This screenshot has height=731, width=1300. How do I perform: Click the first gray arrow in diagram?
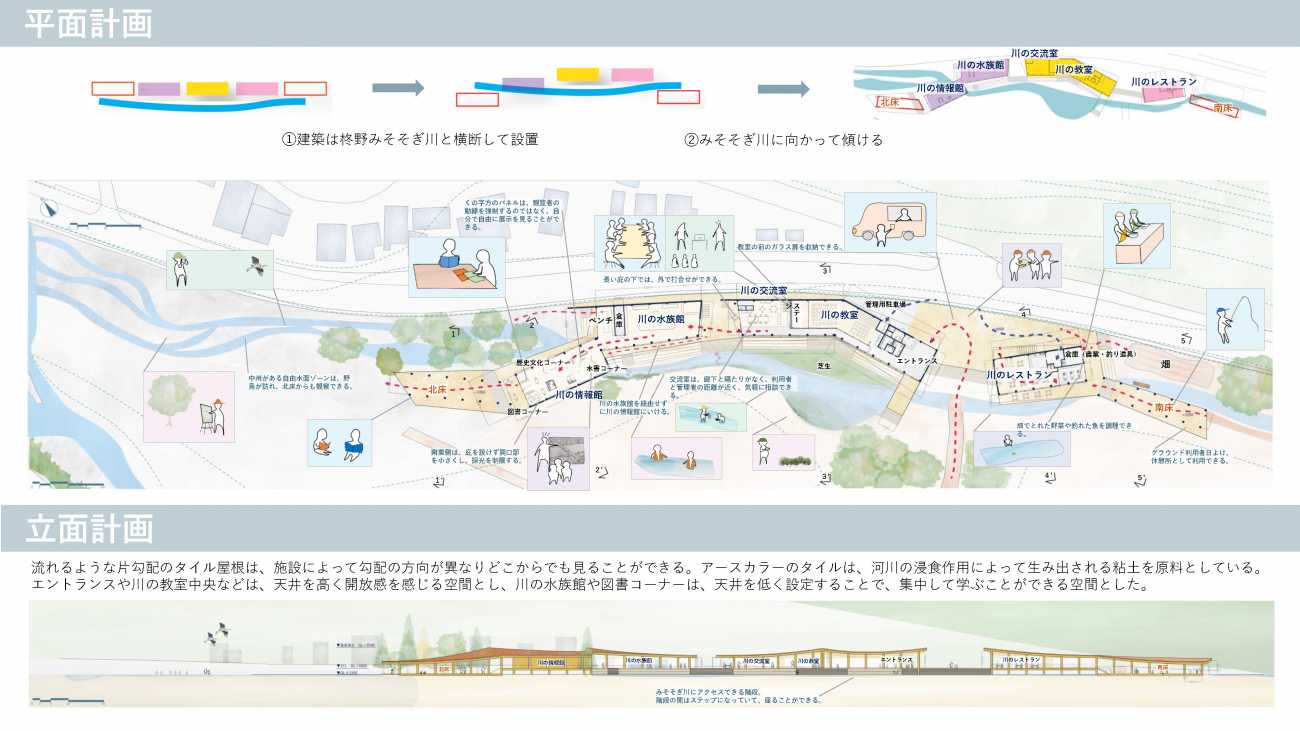click(397, 88)
